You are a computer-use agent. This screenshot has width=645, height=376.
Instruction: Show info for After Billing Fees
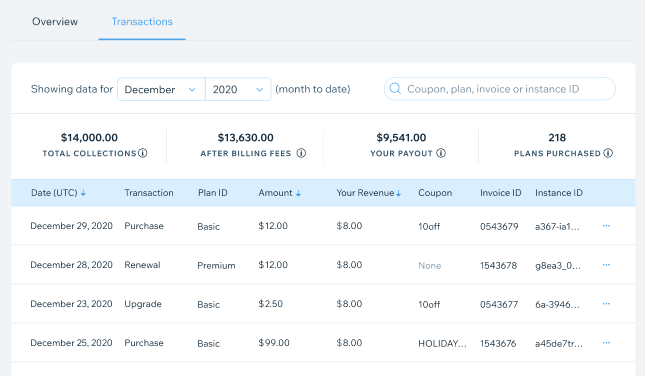(301, 153)
